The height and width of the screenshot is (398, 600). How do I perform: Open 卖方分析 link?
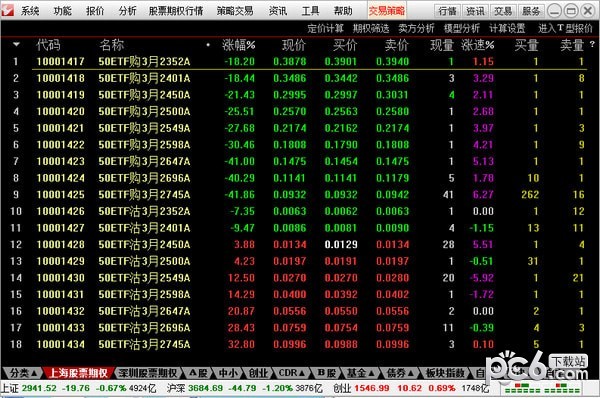pyautogui.click(x=416, y=28)
